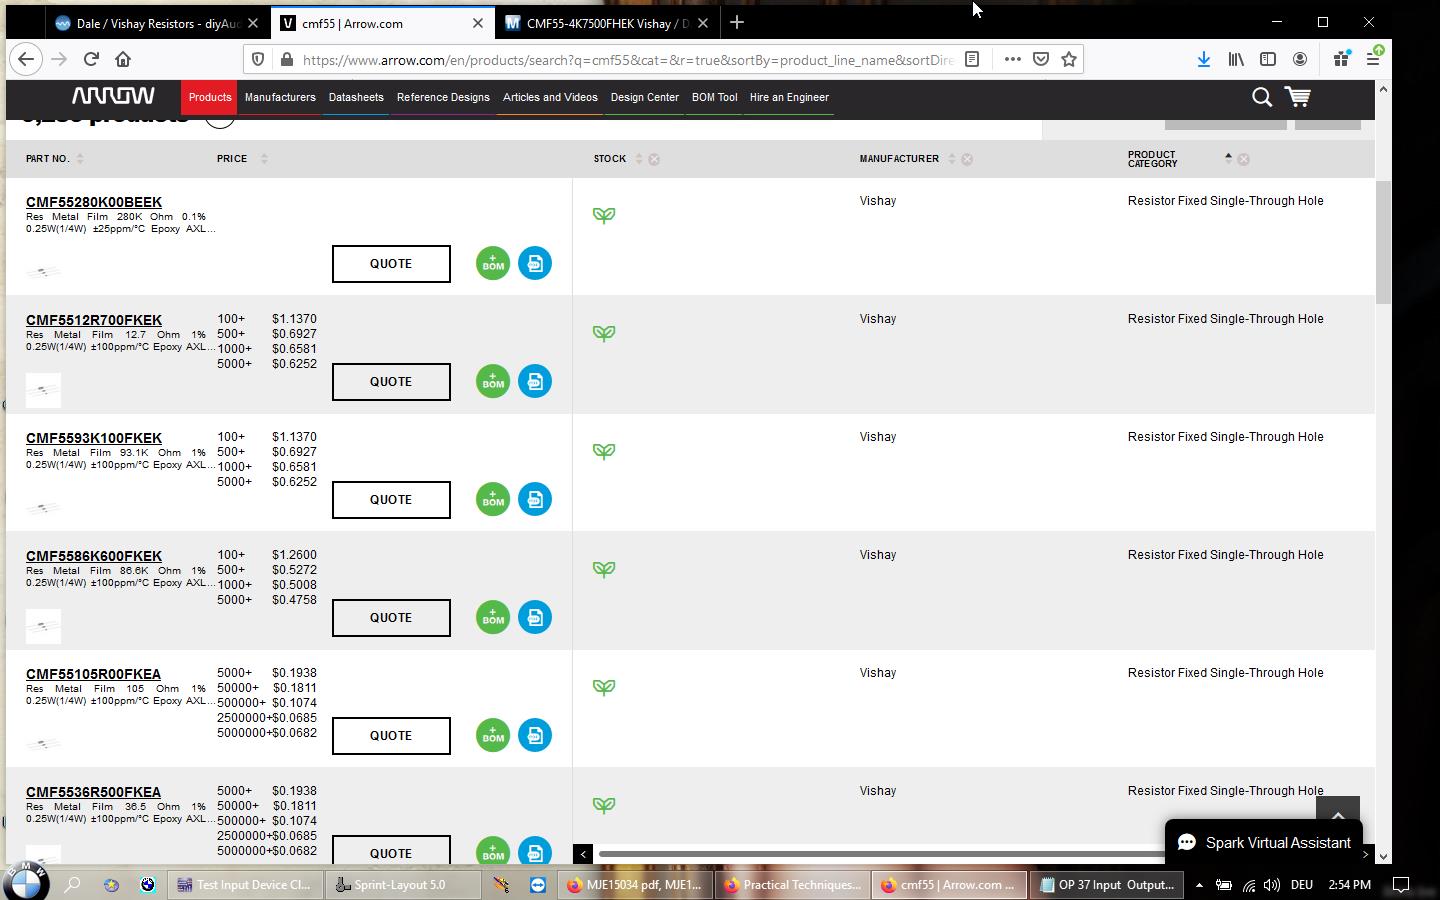This screenshot has width=1440, height=900.
Task: Clear the Manufacturer column filter
Action: pyautogui.click(x=967, y=159)
